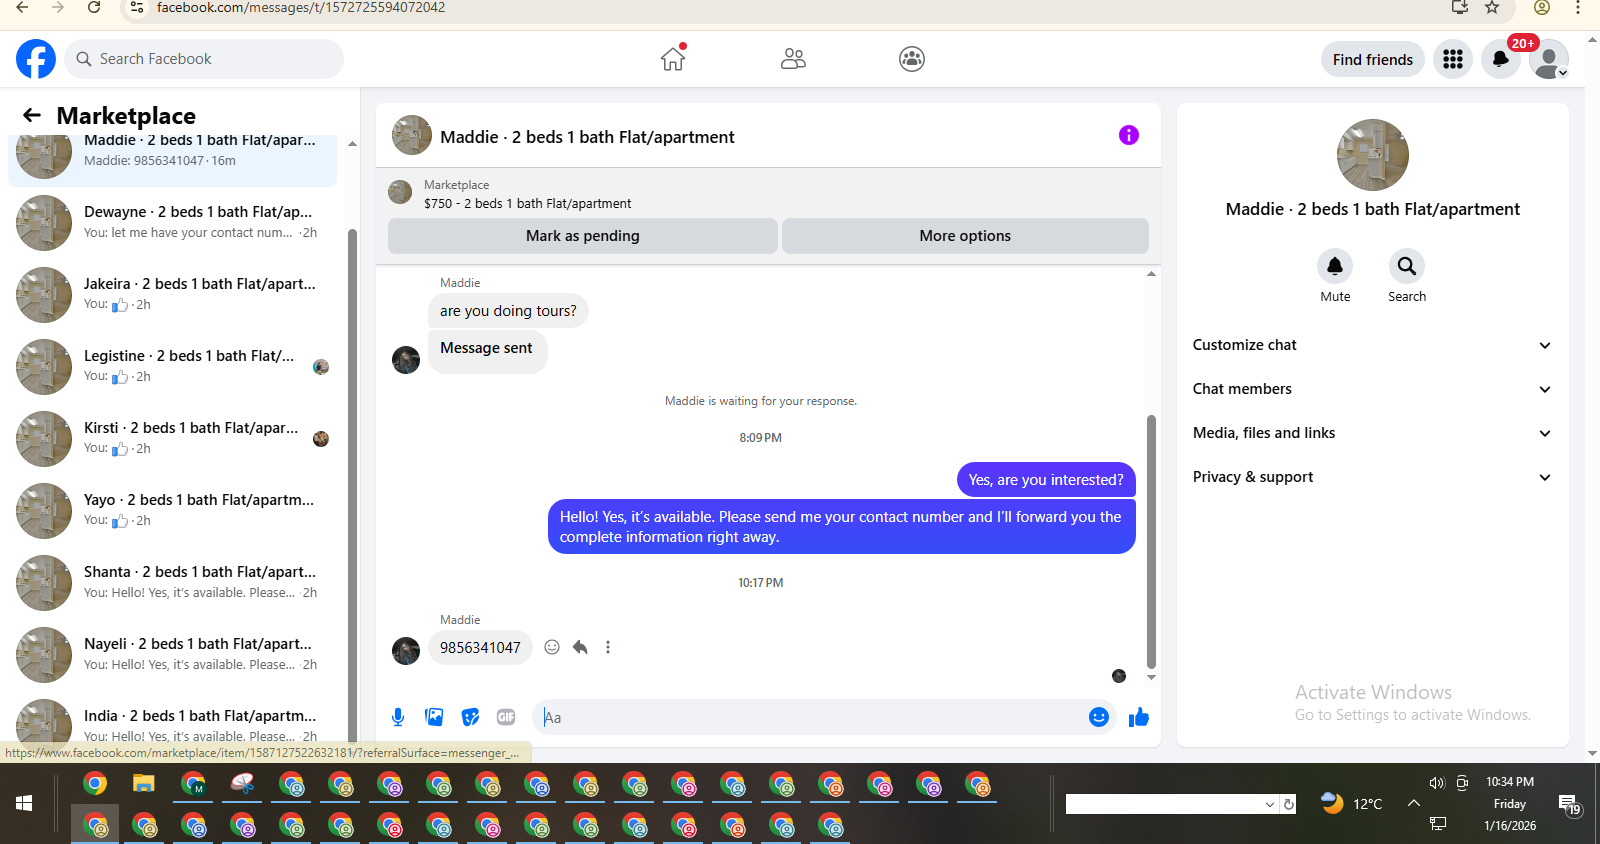Reply to the 9856341047 message
This screenshot has width=1600, height=844.
580,647
